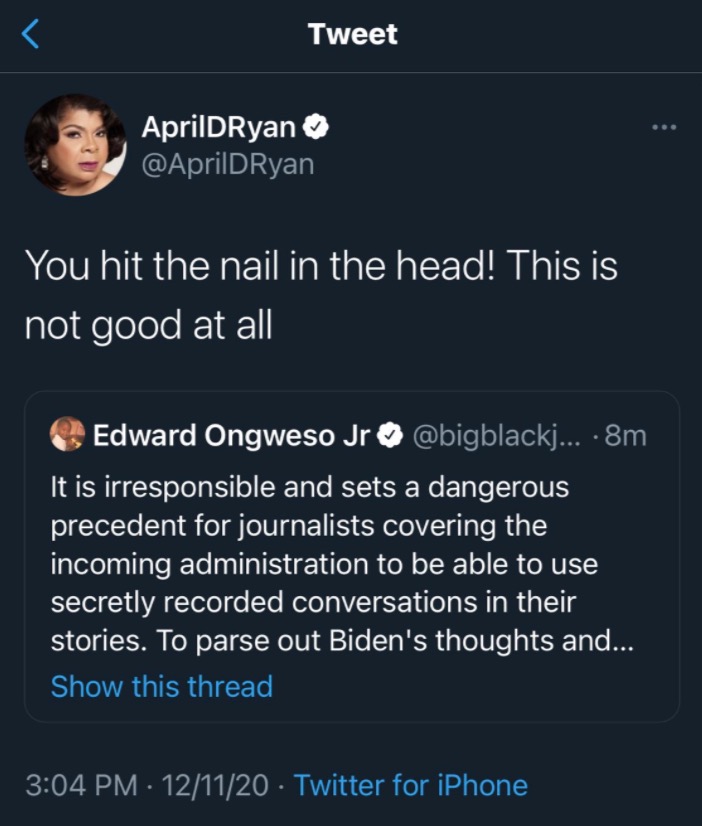Open the "Twitter for iPhone" source link
This screenshot has height=826, width=702.
pos(410,785)
